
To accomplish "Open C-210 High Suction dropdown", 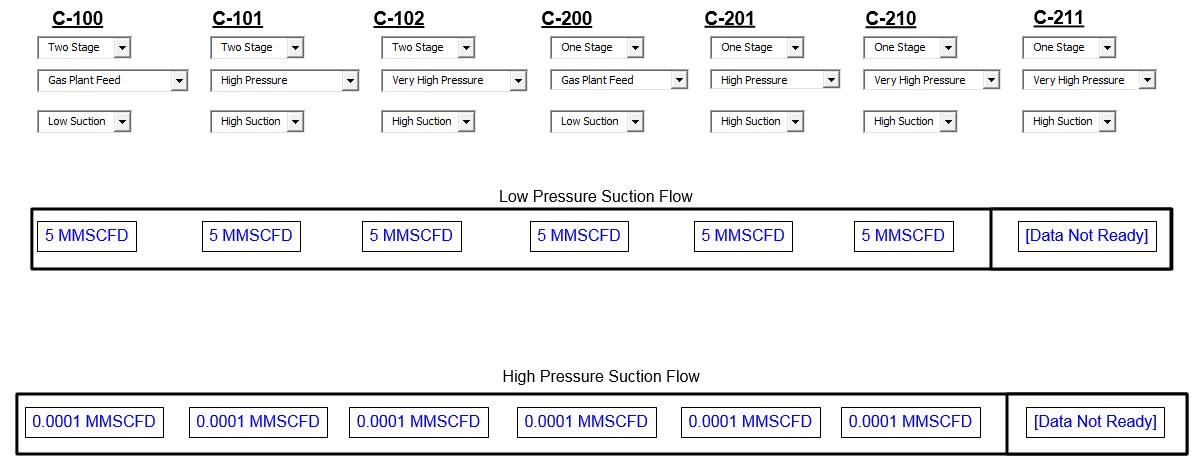I will click(910, 122).
